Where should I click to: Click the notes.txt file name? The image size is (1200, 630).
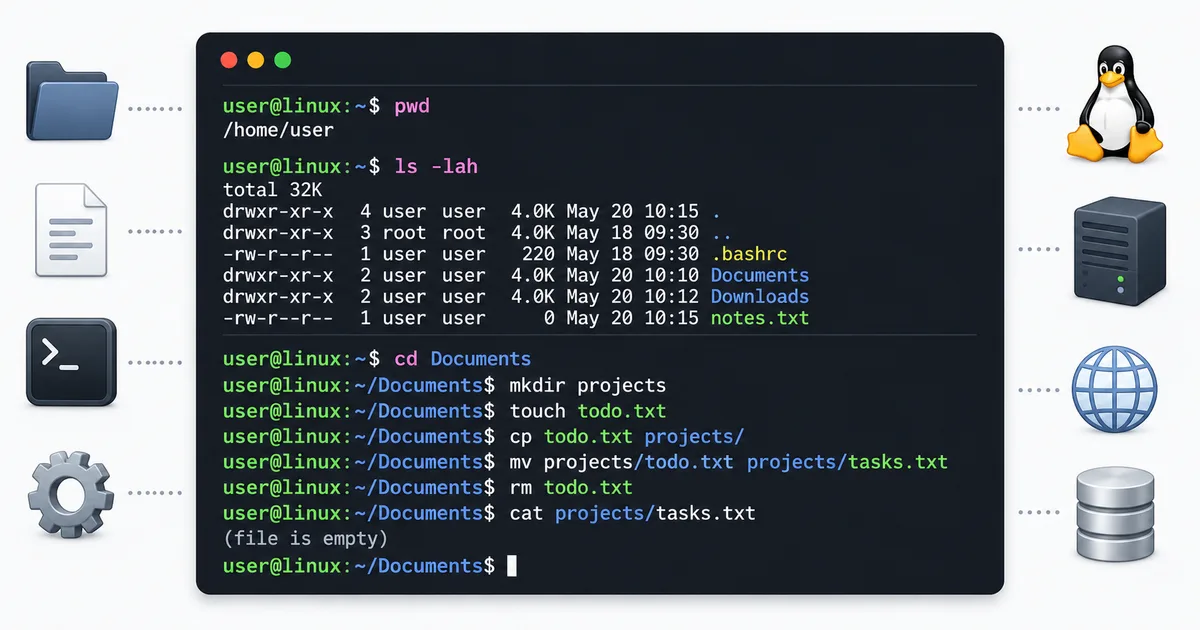pyautogui.click(x=760, y=318)
